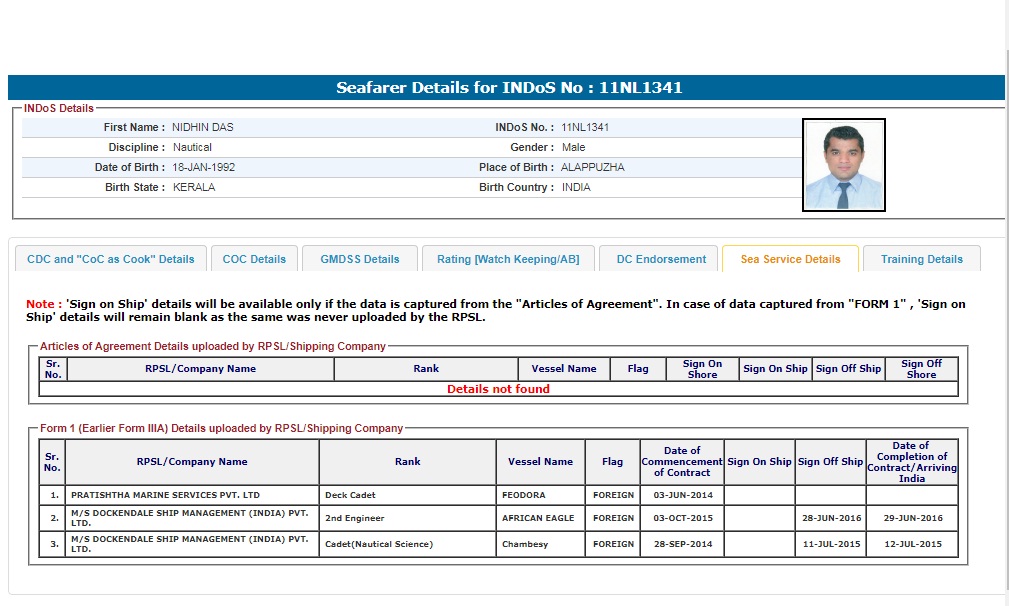Click the Sea Service Details tab
Image resolution: width=1009 pixels, height=606 pixels.
[x=790, y=259]
